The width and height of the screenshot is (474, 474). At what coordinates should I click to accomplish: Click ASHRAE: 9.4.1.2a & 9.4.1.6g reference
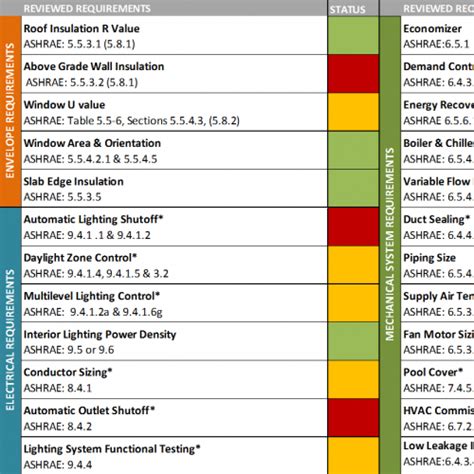[93, 312]
